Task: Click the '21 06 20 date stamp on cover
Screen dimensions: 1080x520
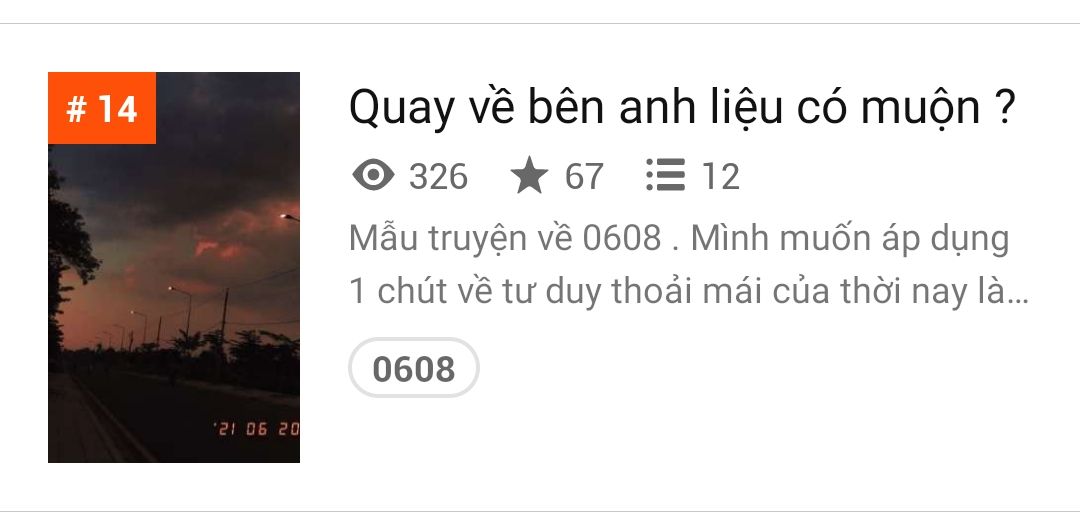Action: tap(257, 429)
